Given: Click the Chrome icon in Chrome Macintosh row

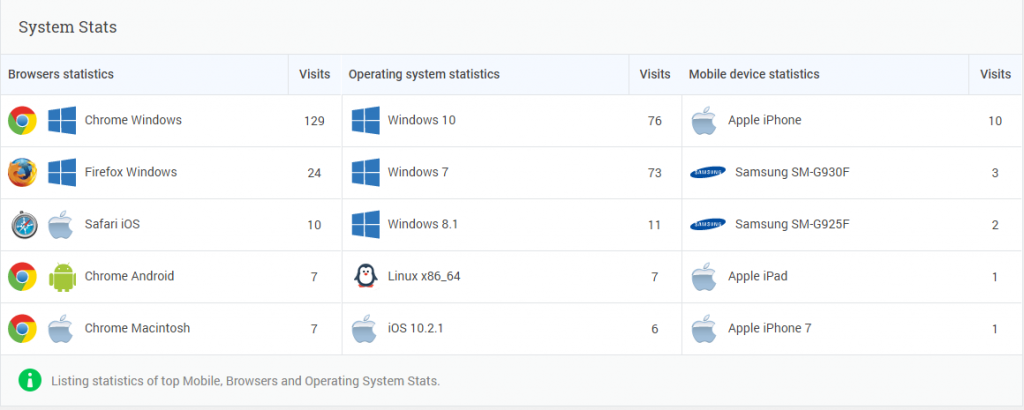Looking at the screenshot, I should click(22, 328).
